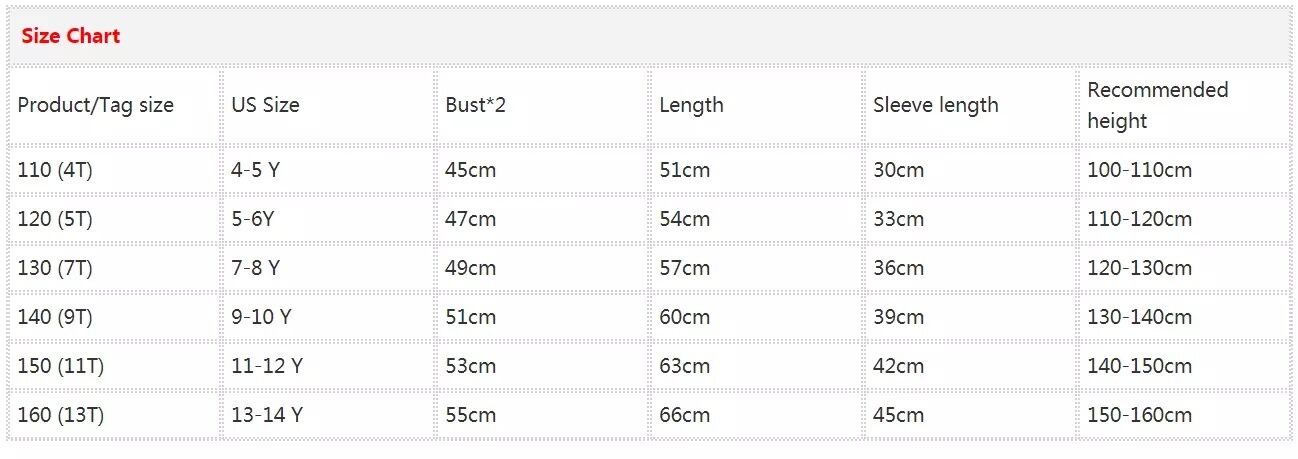Click the 5-6Y US size cell
This screenshot has height=459, width=1298.
(x=252, y=219)
